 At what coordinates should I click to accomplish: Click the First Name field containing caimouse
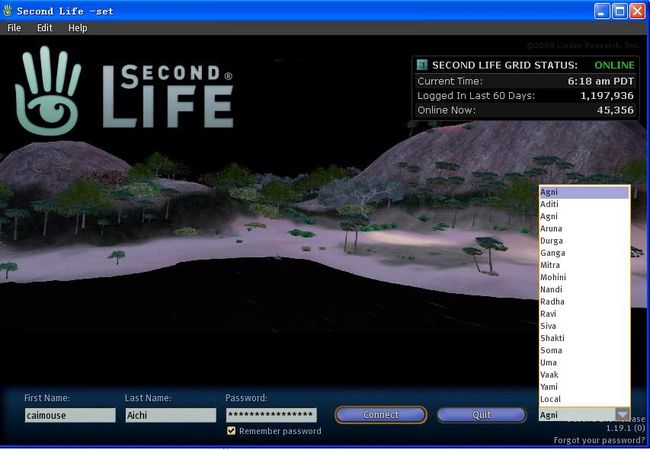(x=70, y=415)
